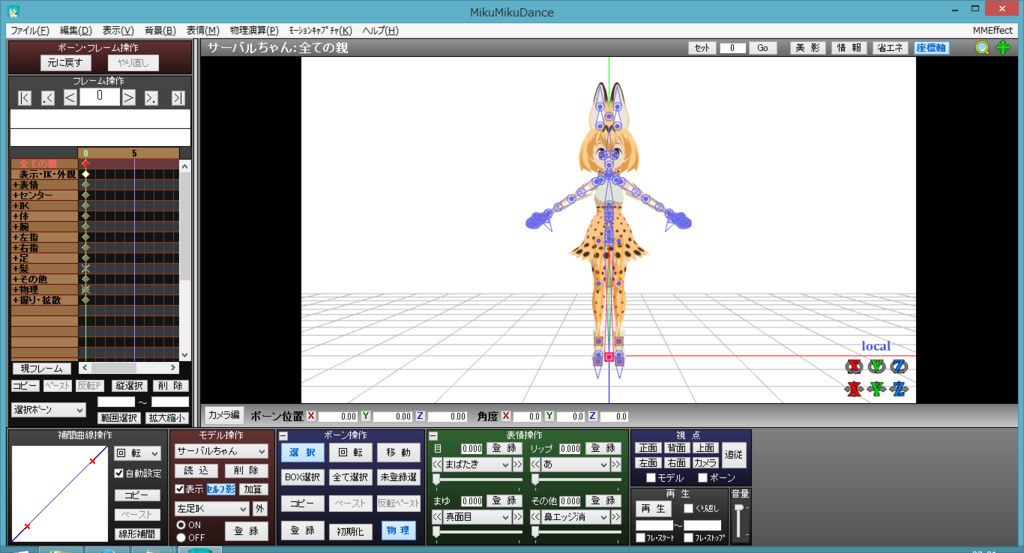1024x553 pixels.
Task: Collapse the 表情操作 panel minus icon
Action: tap(432, 435)
